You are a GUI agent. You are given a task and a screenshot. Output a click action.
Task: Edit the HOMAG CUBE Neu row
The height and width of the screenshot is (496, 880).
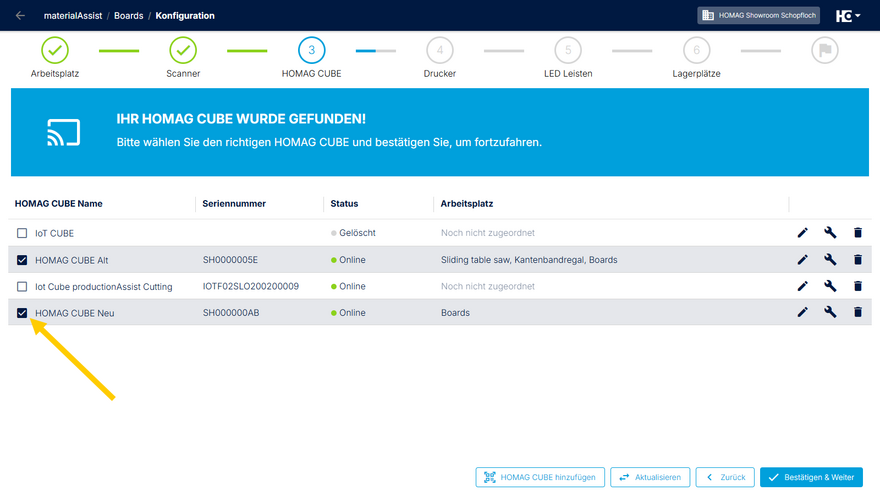click(803, 312)
